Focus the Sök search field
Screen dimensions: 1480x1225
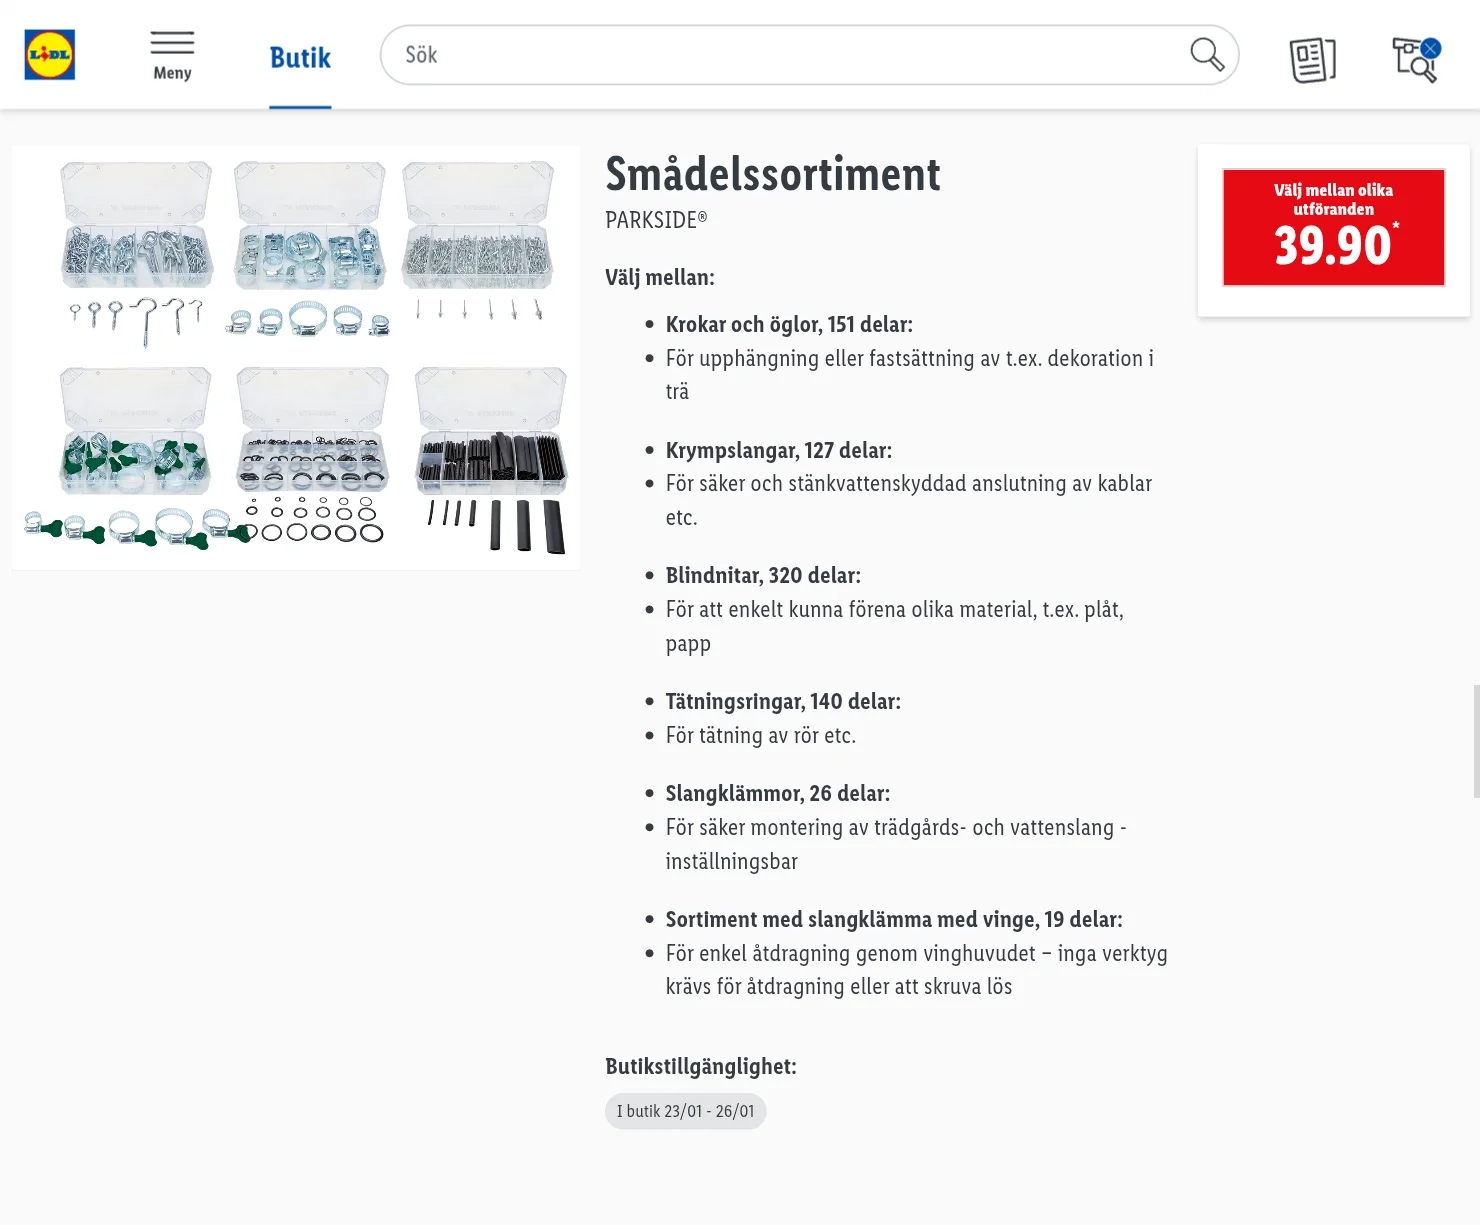click(780, 55)
